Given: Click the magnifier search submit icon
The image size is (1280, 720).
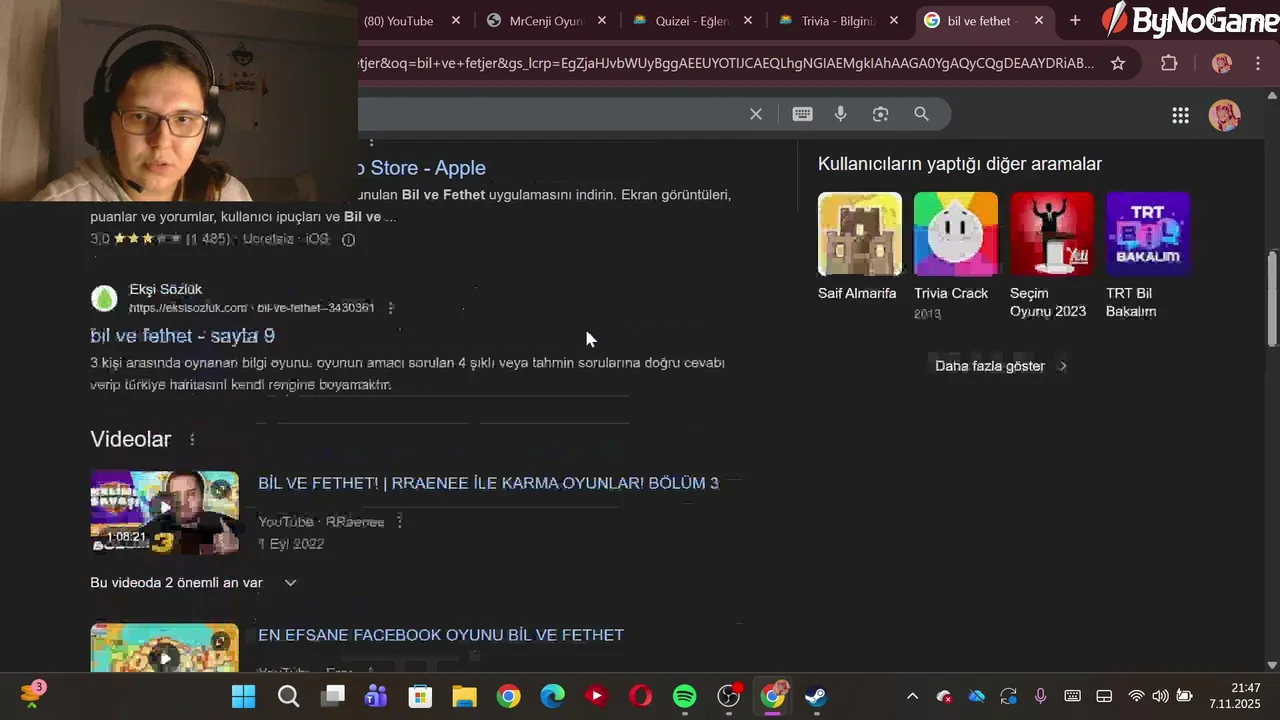Looking at the screenshot, I should click(922, 114).
